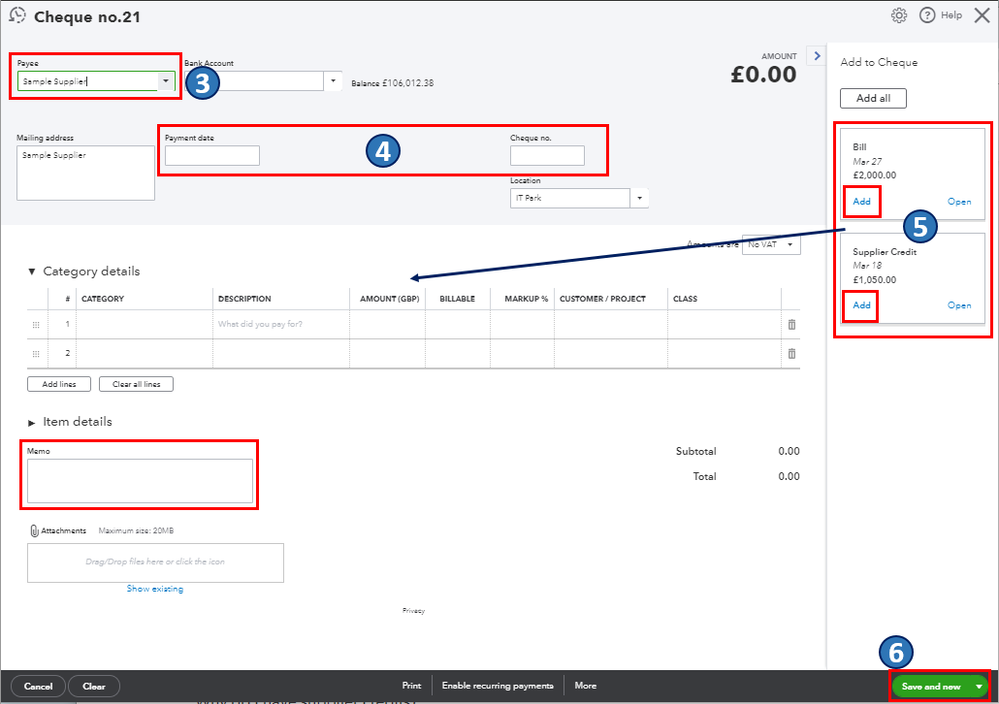Open the settings gear icon

click(899, 15)
